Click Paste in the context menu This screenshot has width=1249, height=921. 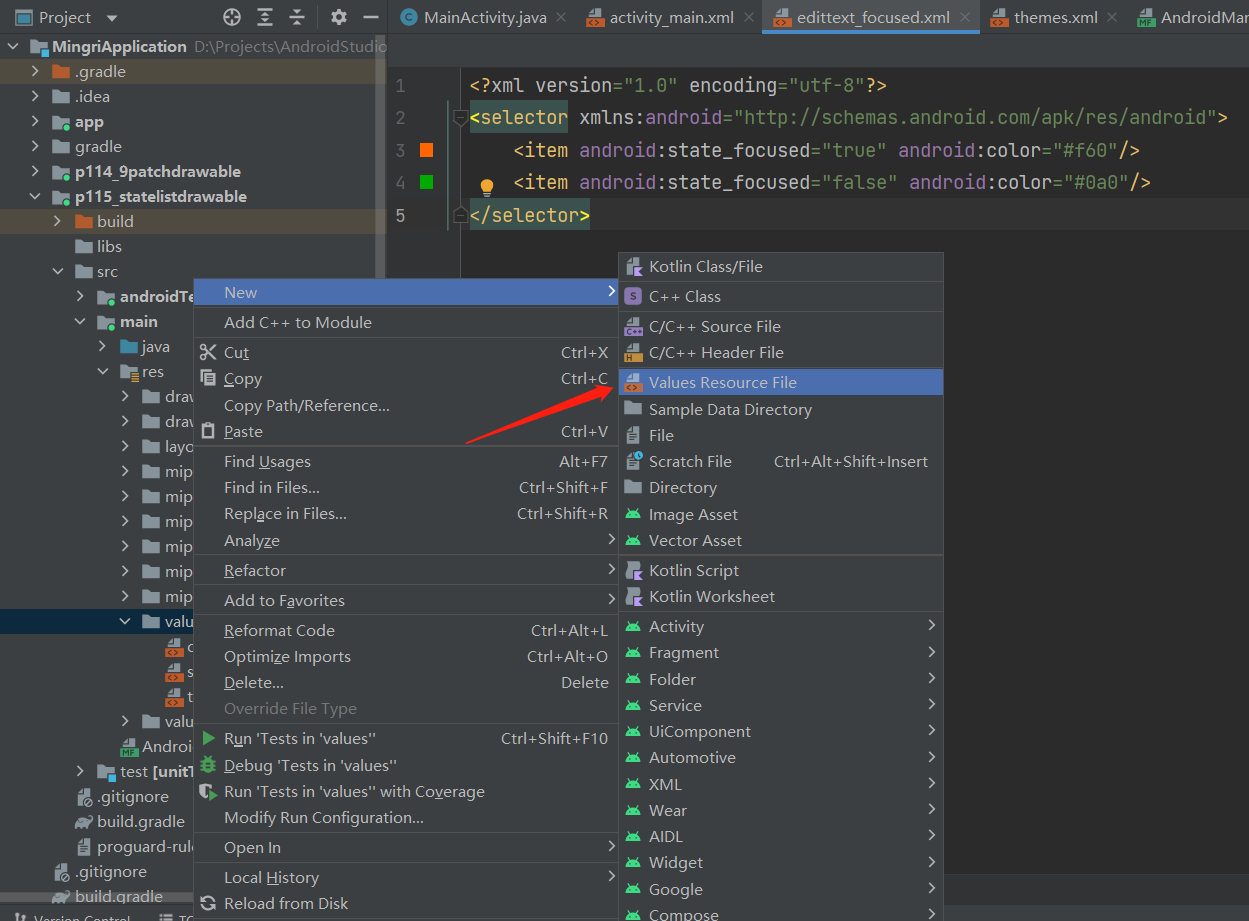pyautogui.click(x=406, y=431)
